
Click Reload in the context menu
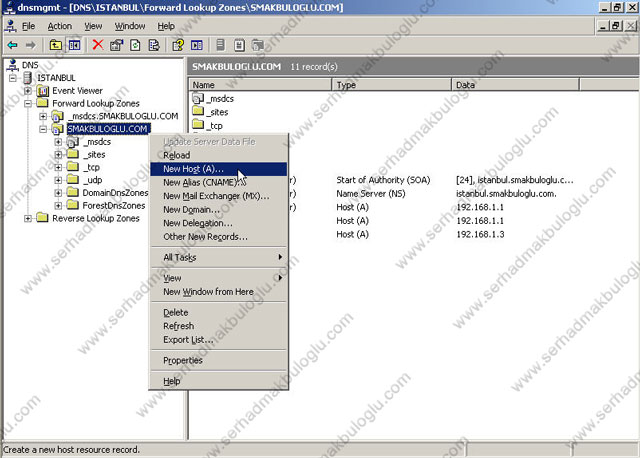[x=218, y=155]
